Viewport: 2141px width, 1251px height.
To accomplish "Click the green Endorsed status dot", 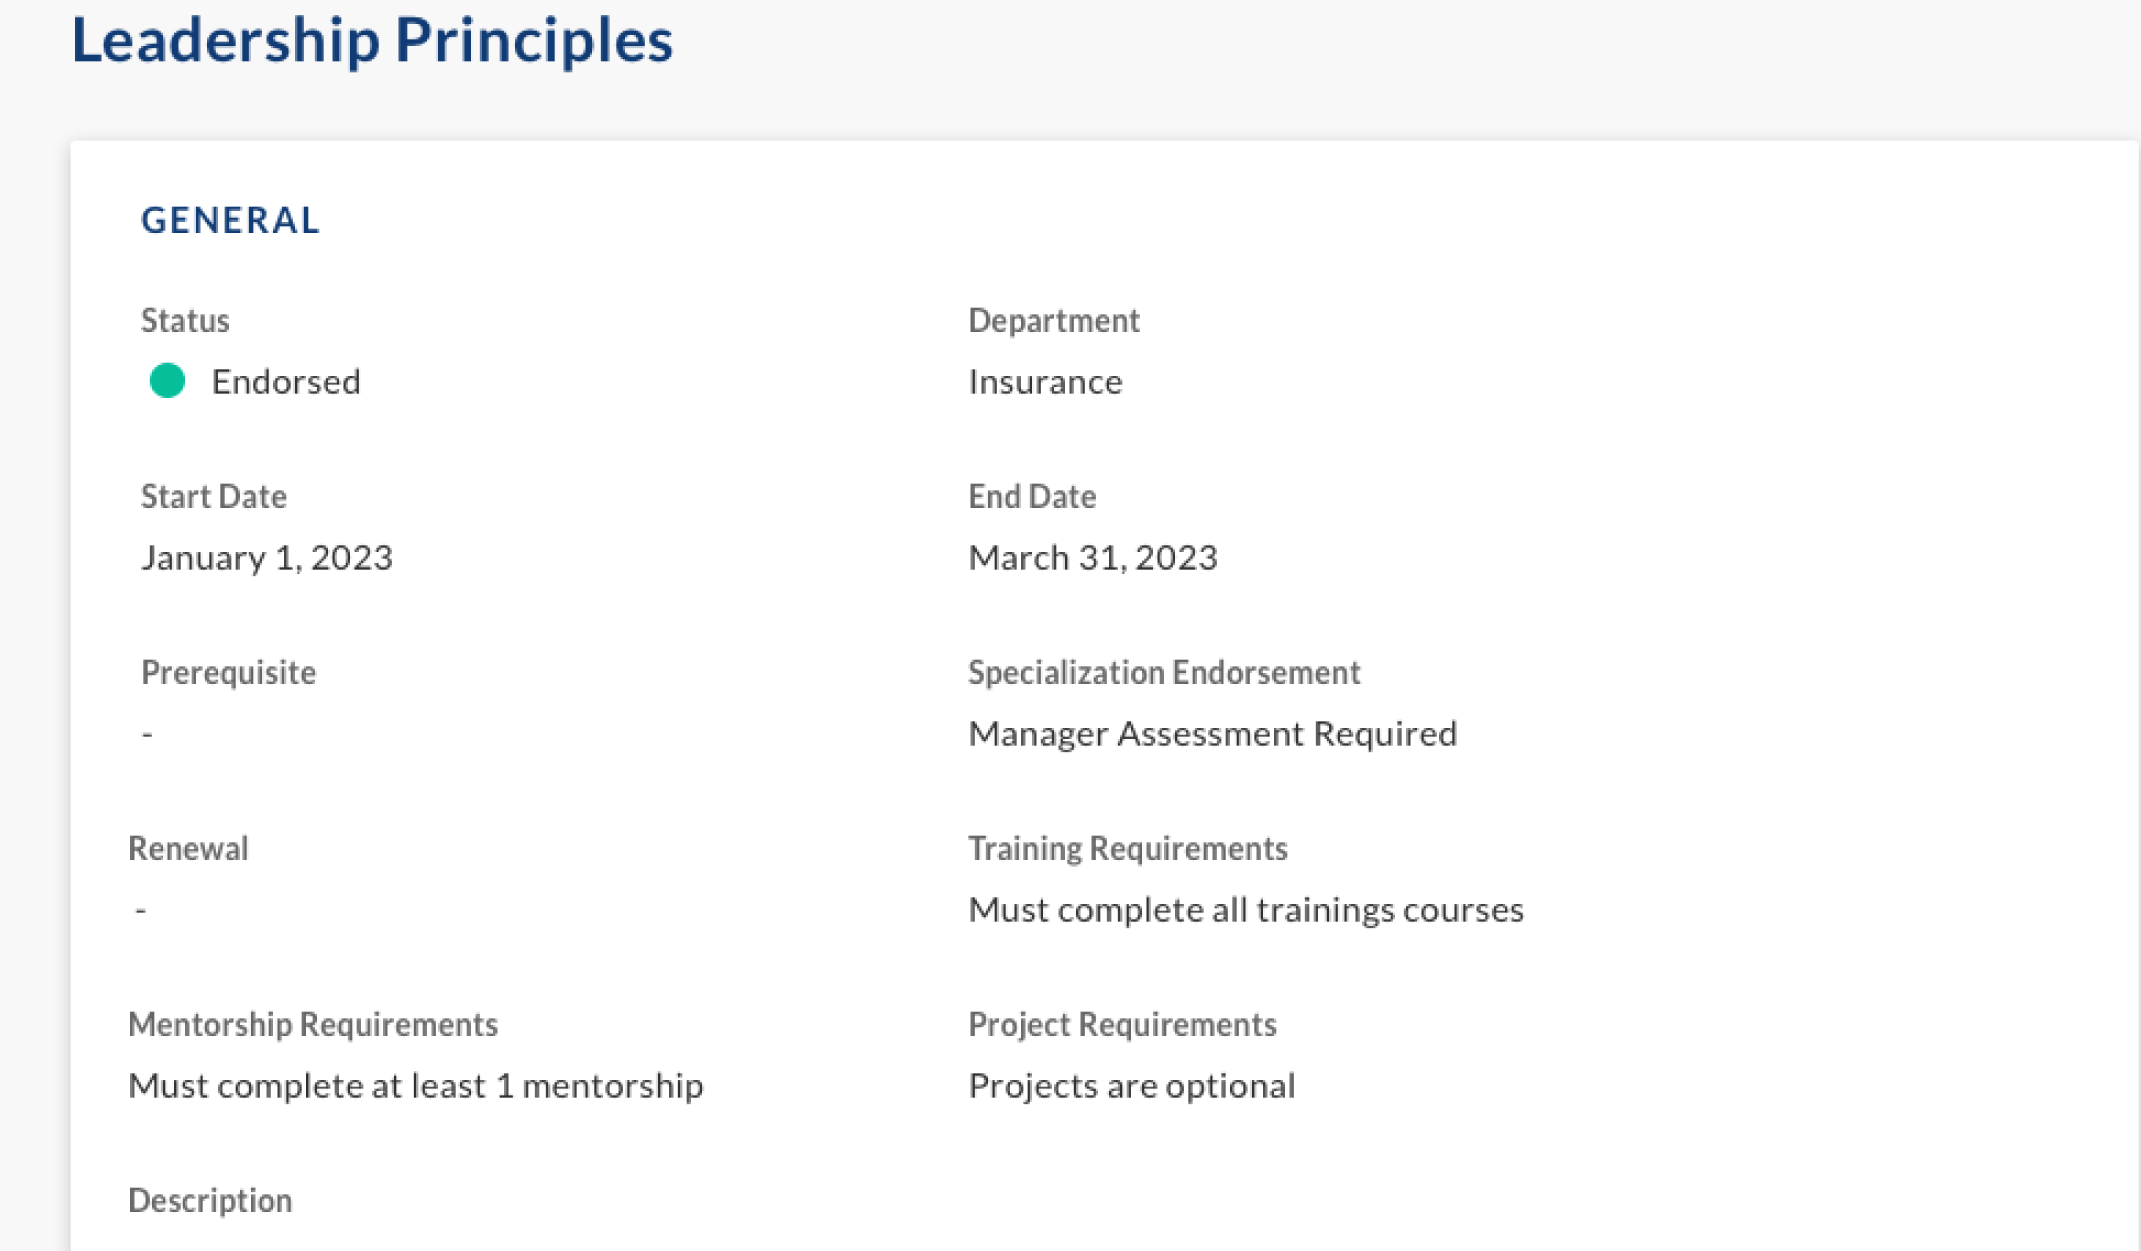I will [x=167, y=381].
